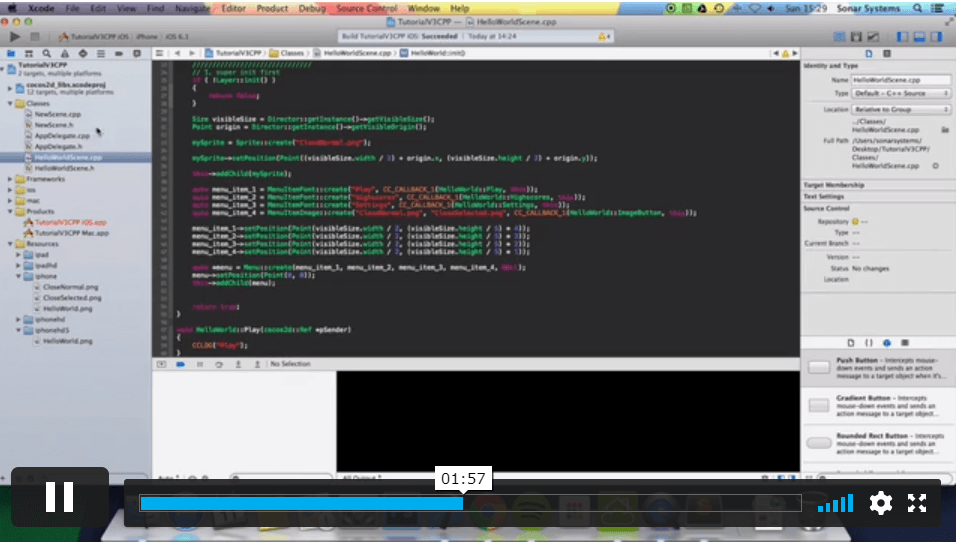Screen dimensions: 956x542
Task: Toggle the debug area visibility button
Action: [x=919, y=37]
